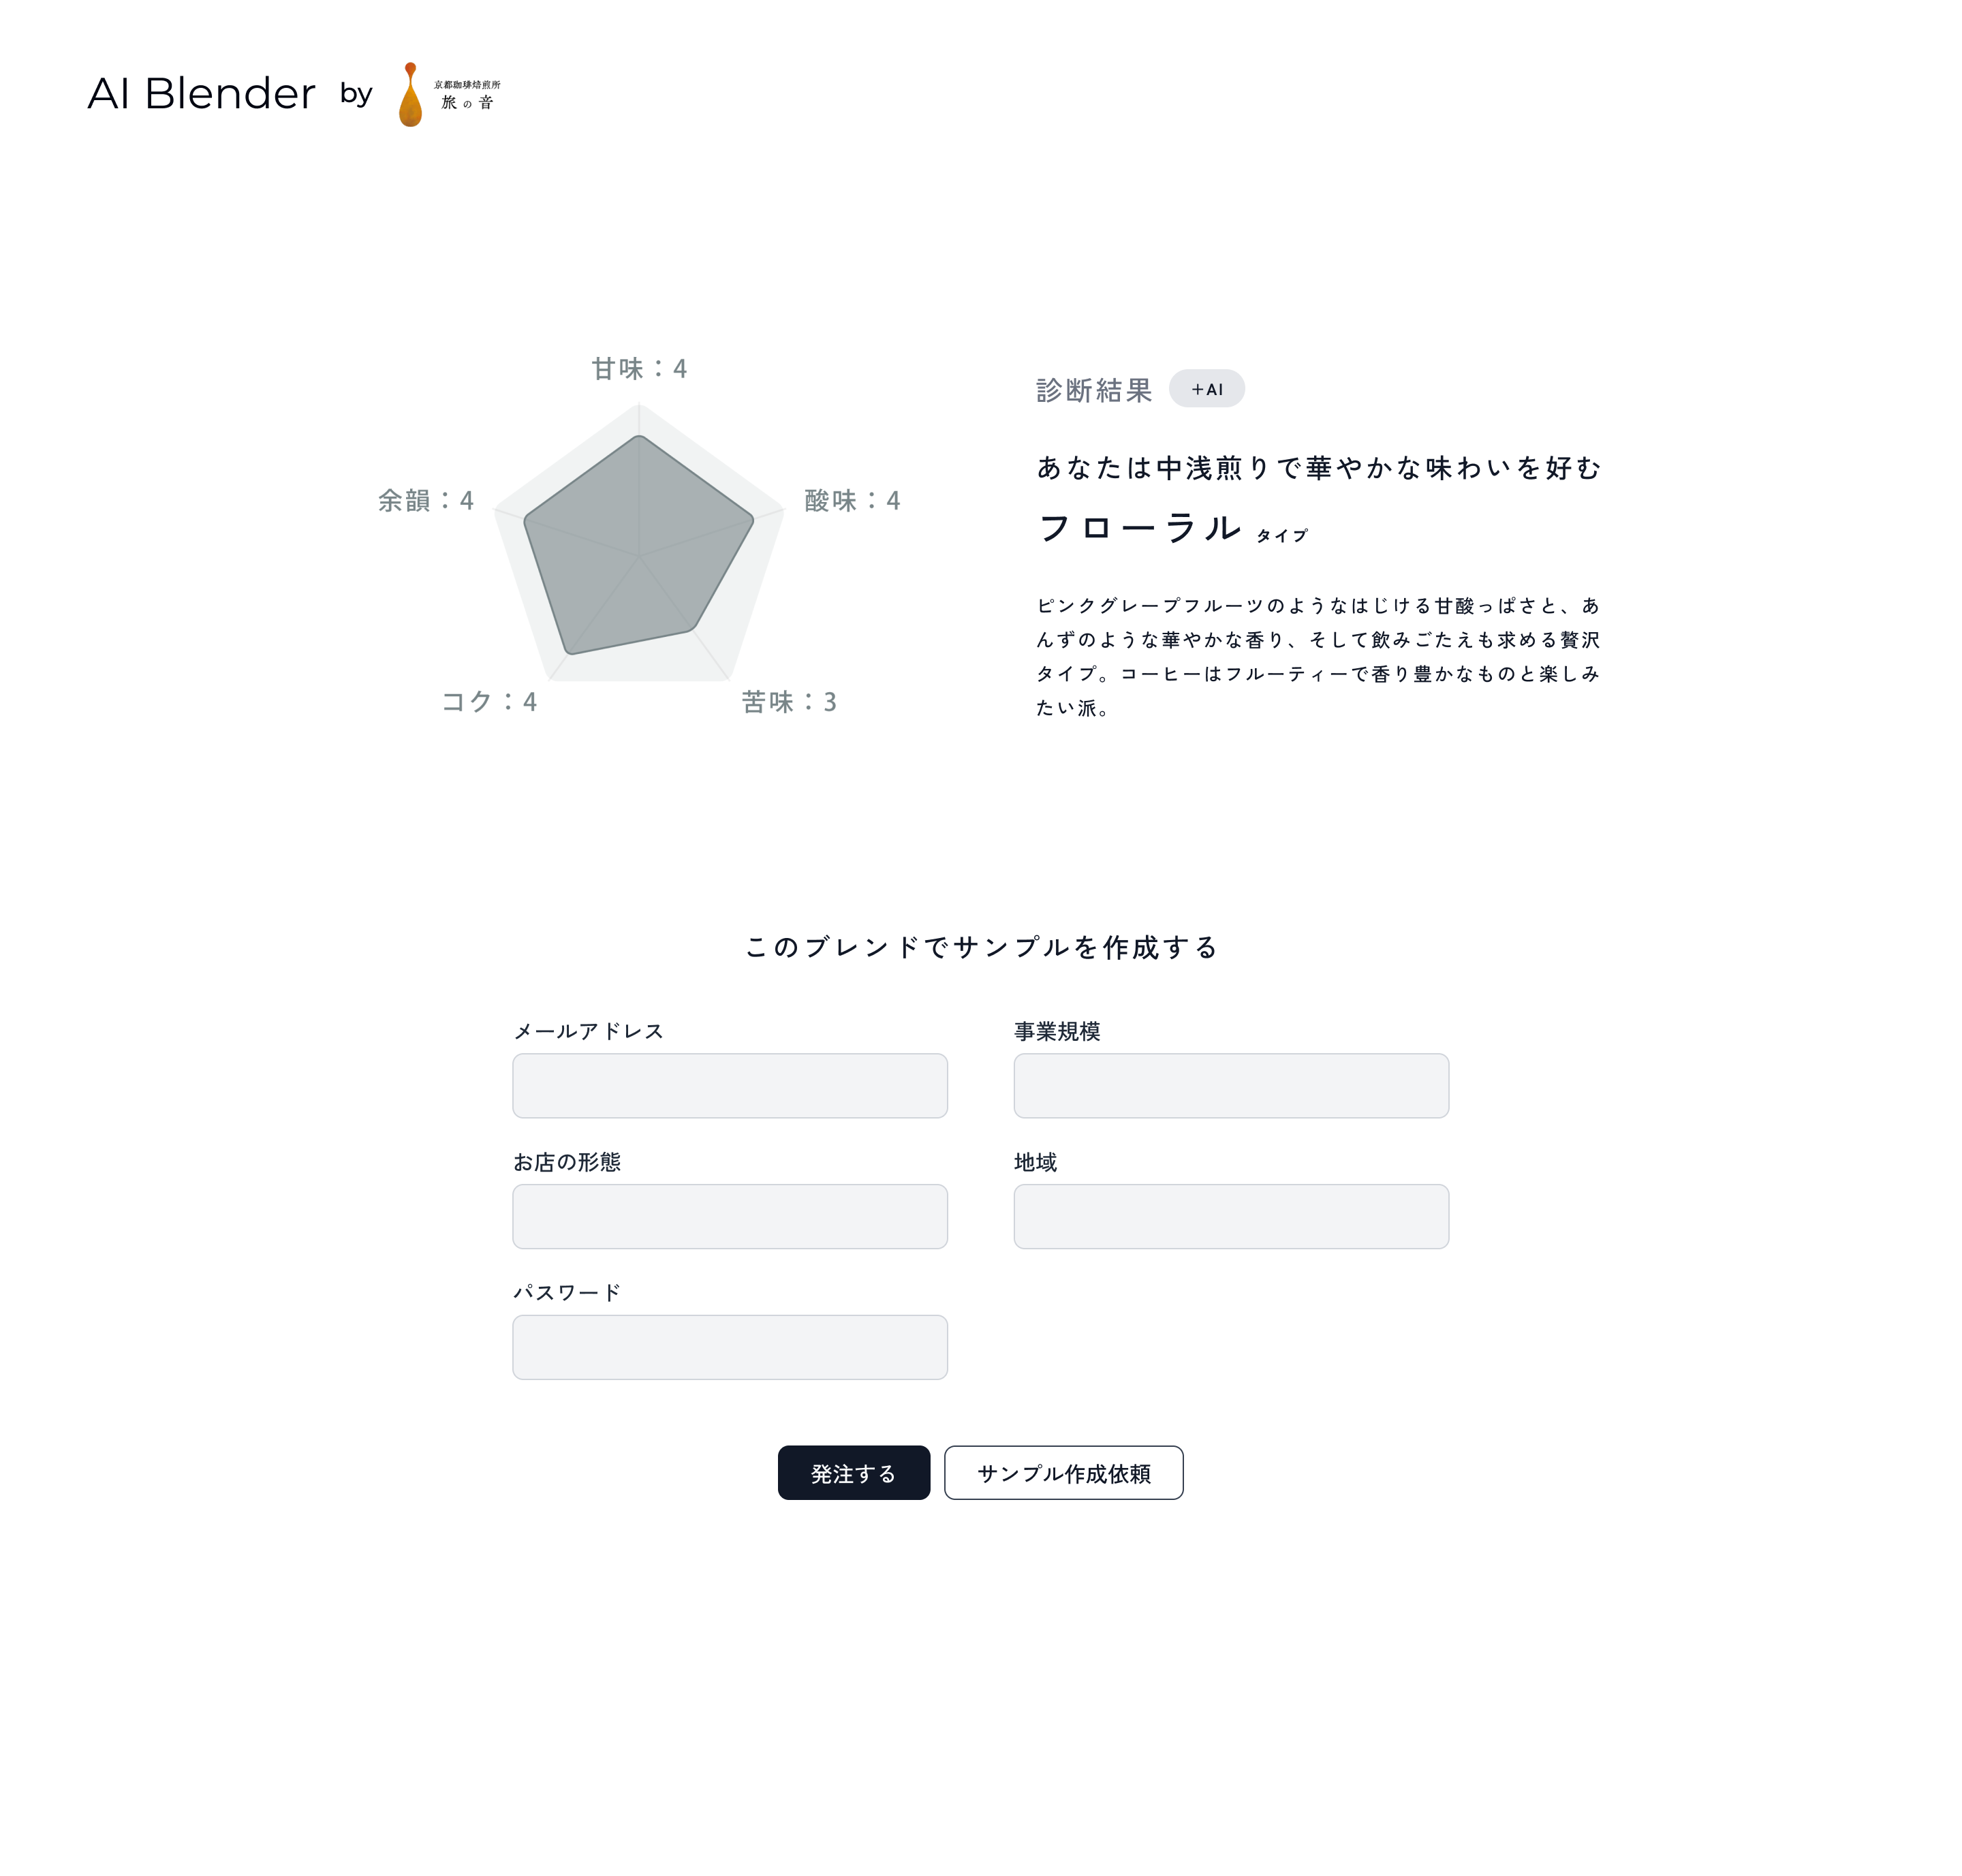Open the 事業規模 field
Screen dimensions: 1962x1876
1230,1086
